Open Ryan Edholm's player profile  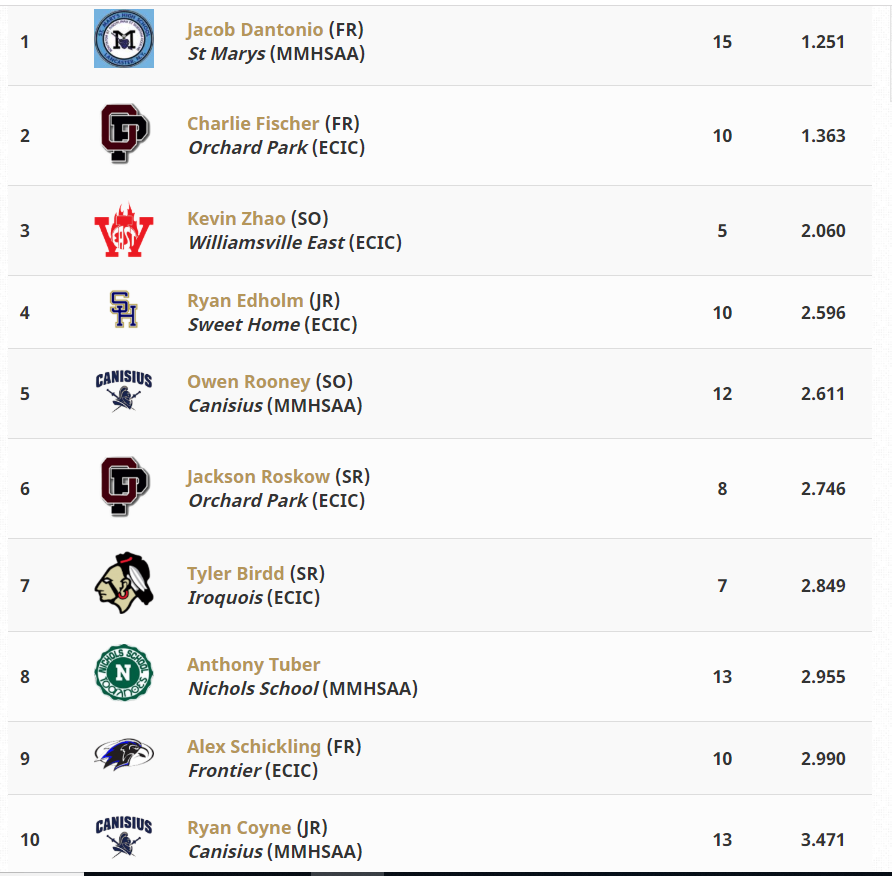coord(245,300)
